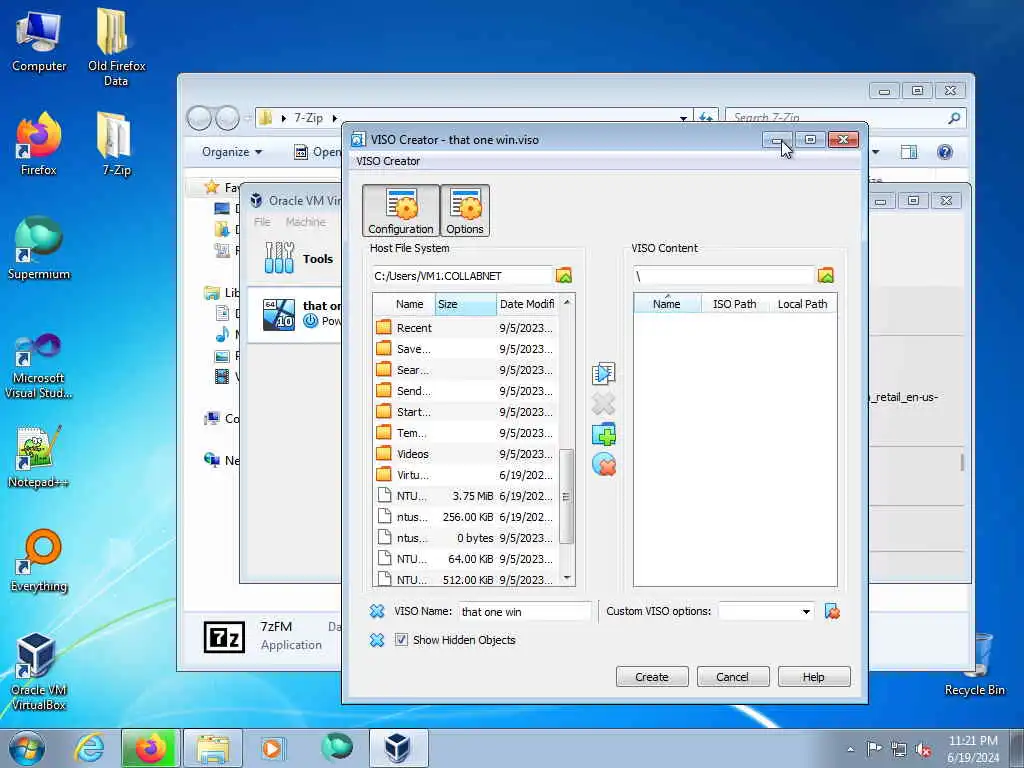This screenshot has height=768, width=1024.
Task: Open Firefox desktop shortcut
Action: point(39,144)
